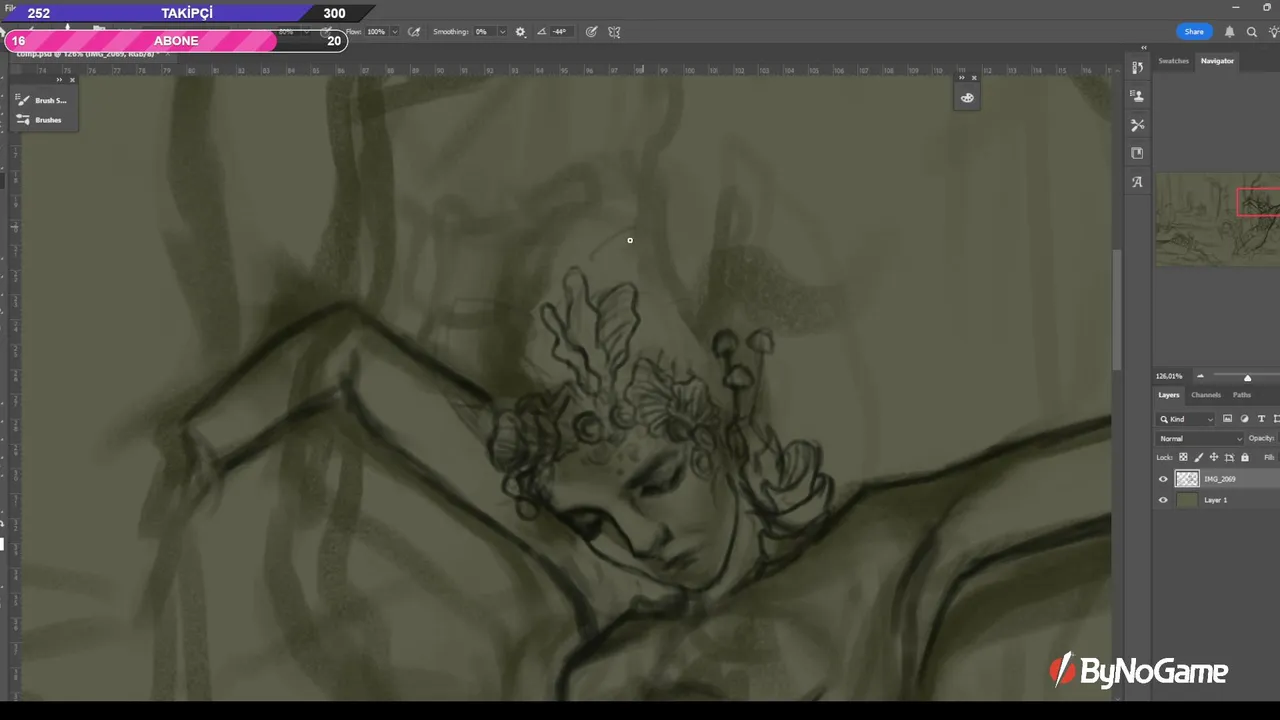The width and height of the screenshot is (1280, 720).
Task: Open the smoothing options gear
Action: tap(520, 32)
